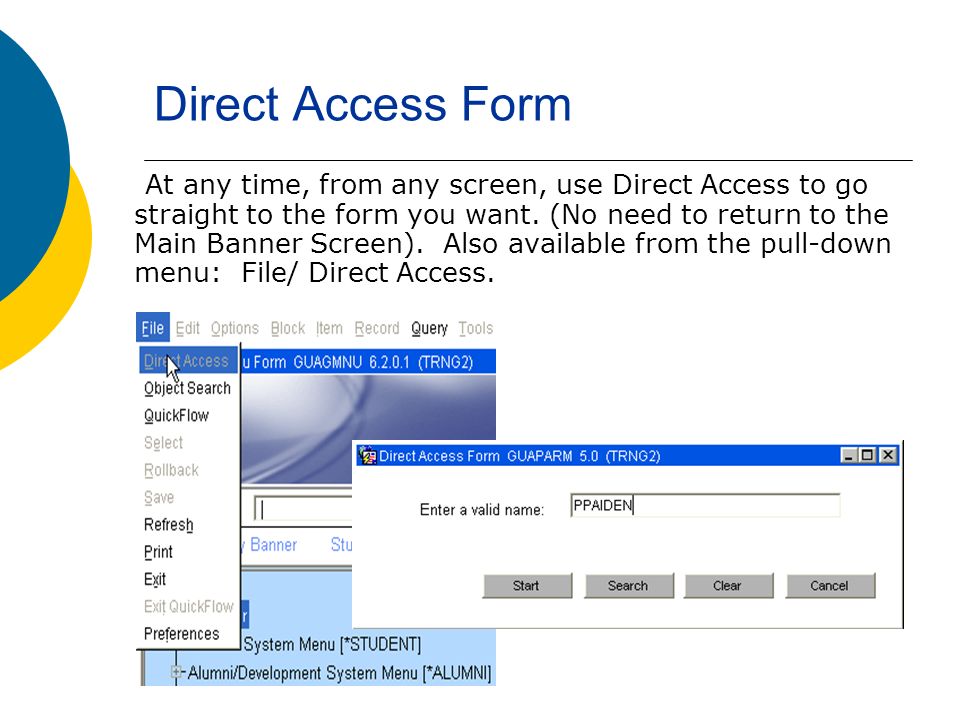The image size is (960, 720).
Task: Click the Cancel button
Action: coord(830,586)
